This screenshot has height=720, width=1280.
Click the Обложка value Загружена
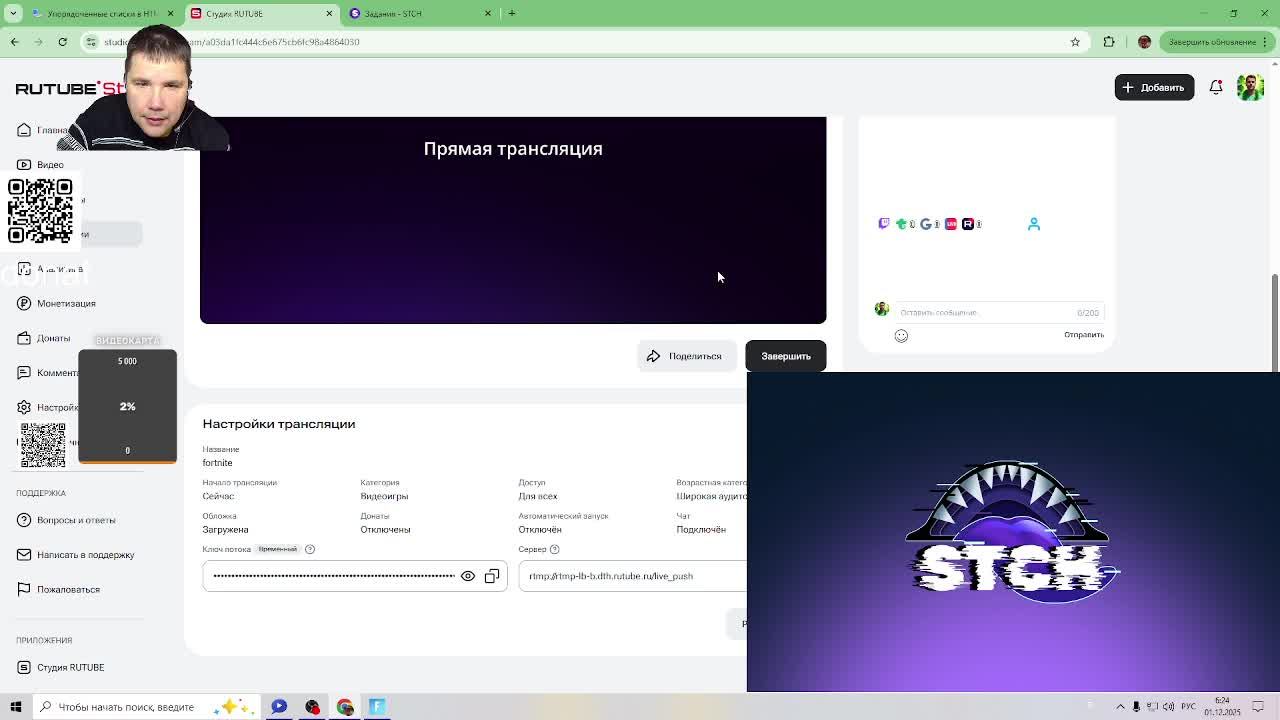pos(225,530)
